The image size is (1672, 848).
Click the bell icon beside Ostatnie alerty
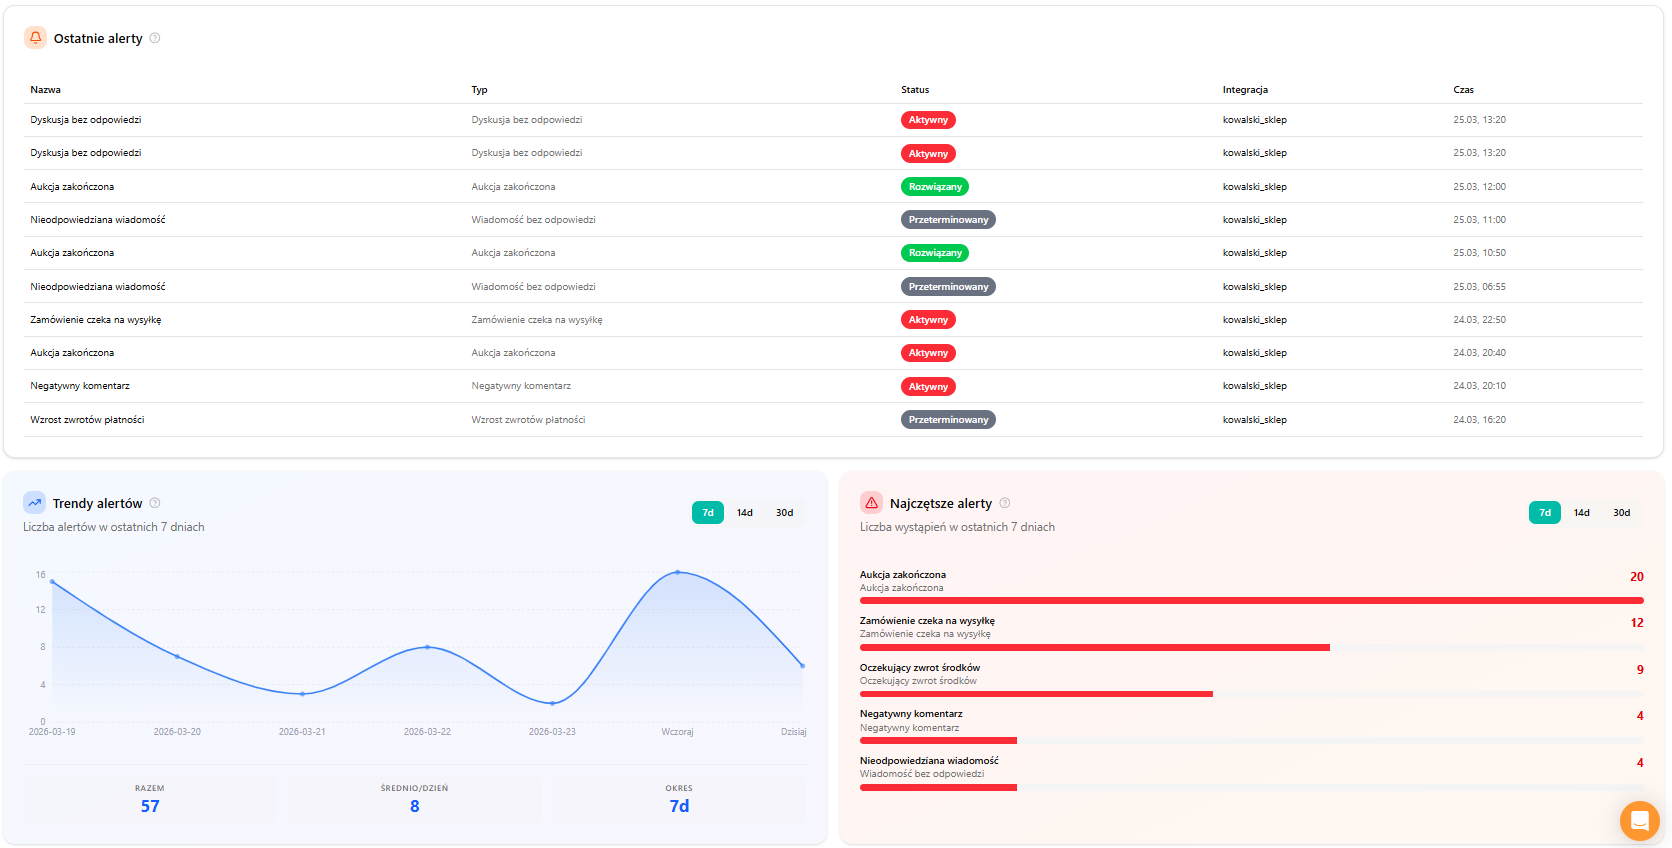pyautogui.click(x=36, y=38)
